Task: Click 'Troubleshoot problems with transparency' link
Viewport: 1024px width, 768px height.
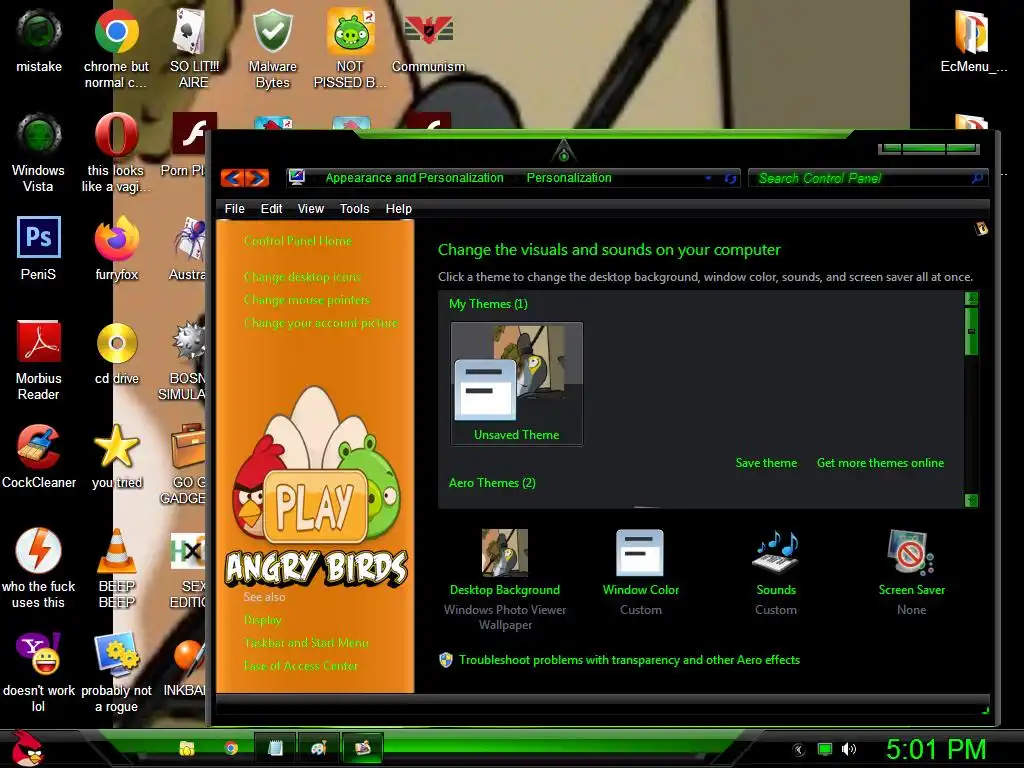Action: [x=629, y=660]
